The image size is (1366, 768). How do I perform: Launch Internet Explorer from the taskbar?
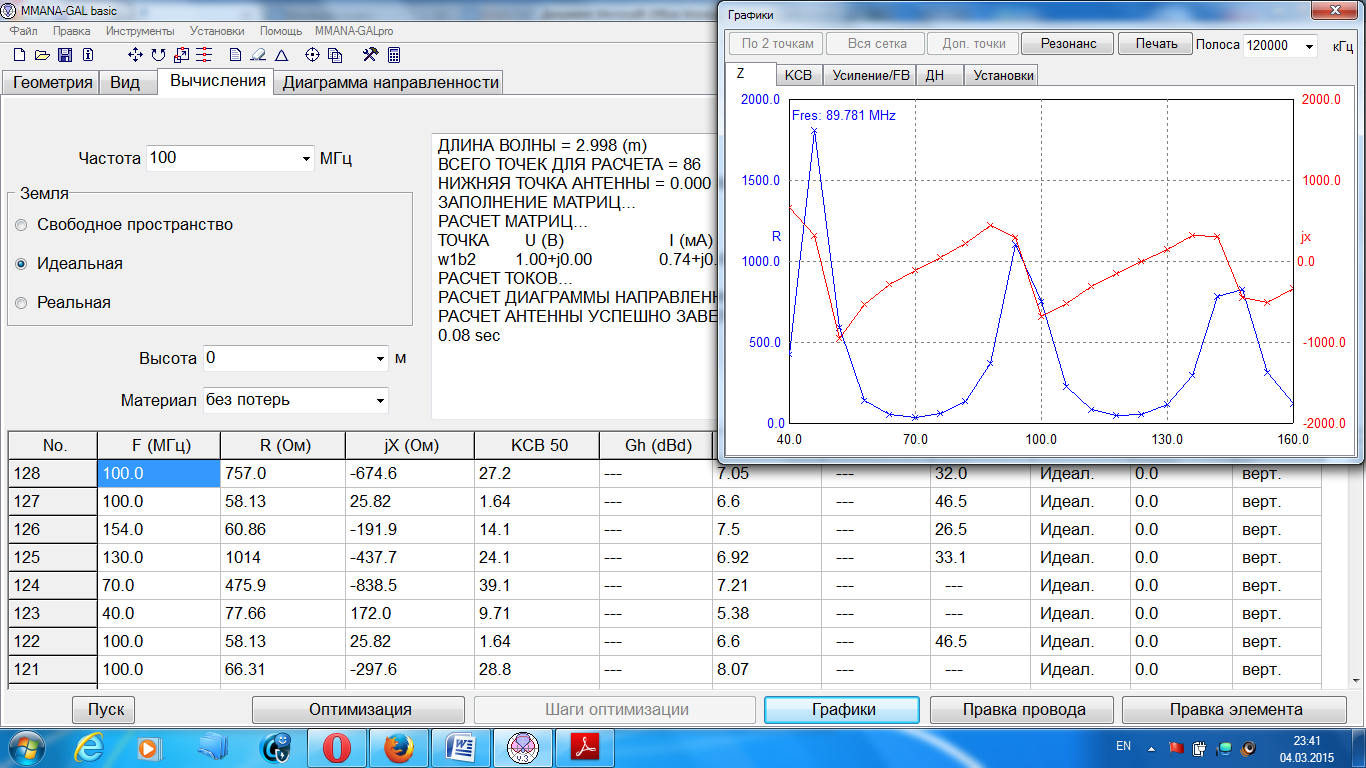[88, 747]
